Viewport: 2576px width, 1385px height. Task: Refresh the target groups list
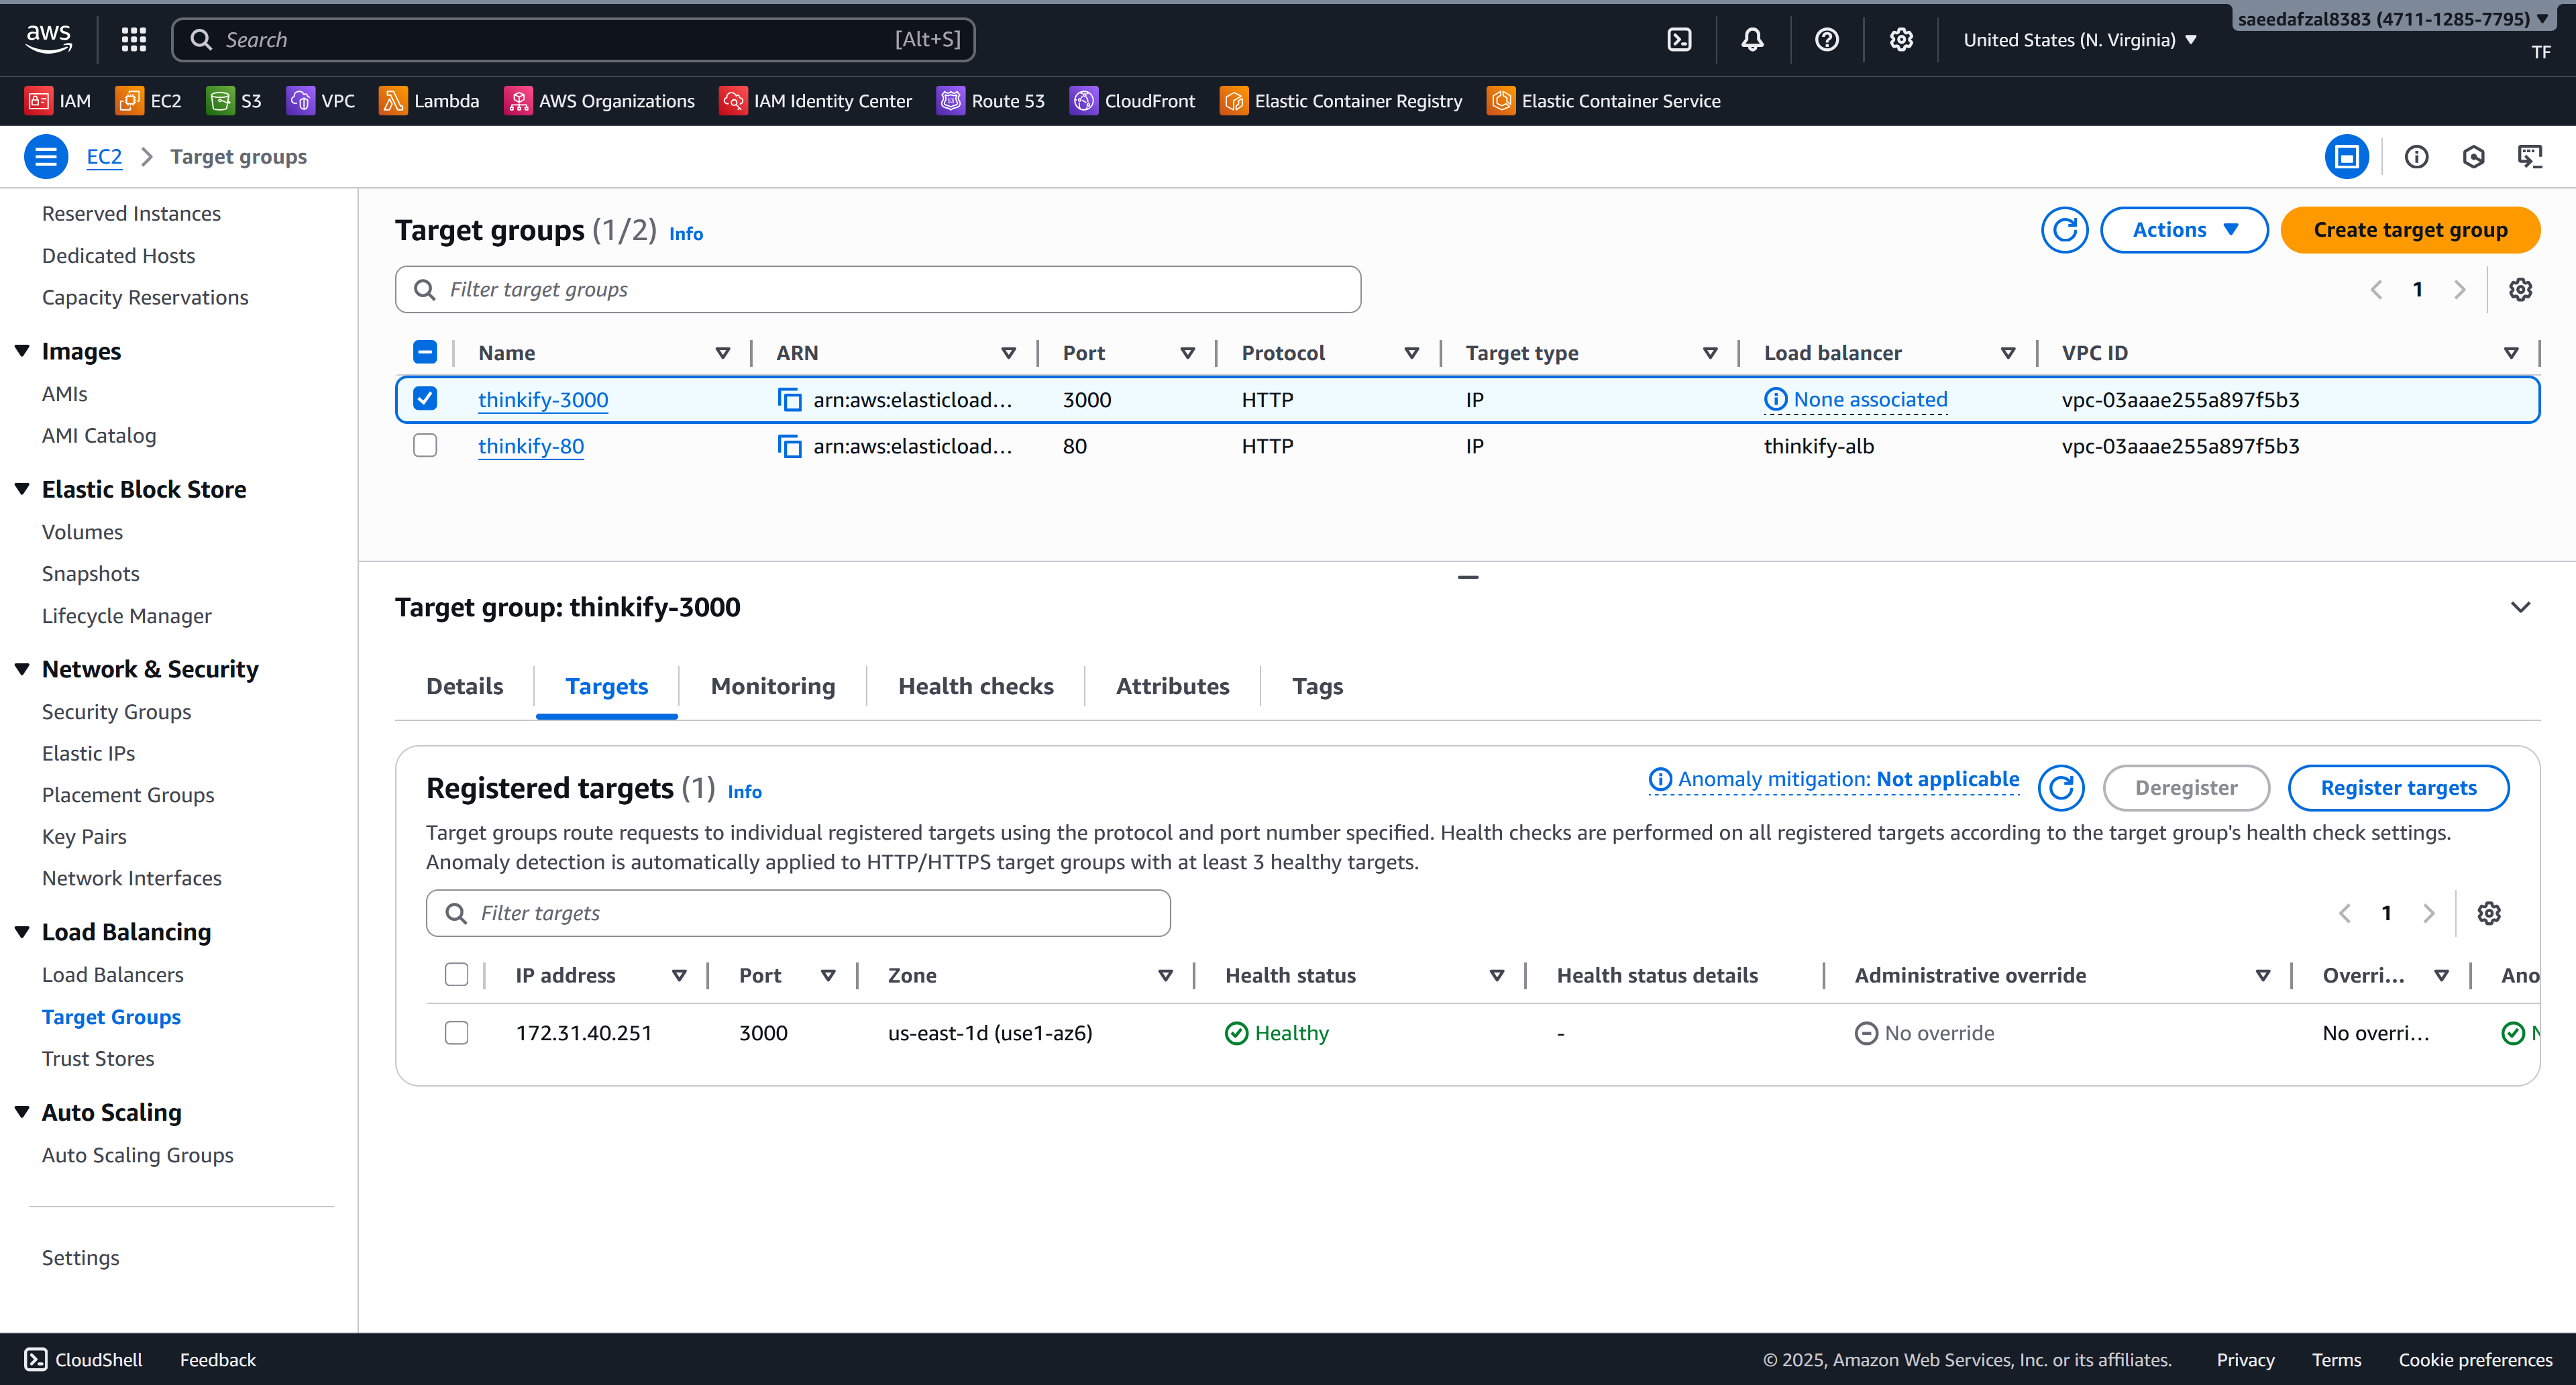point(2064,230)
